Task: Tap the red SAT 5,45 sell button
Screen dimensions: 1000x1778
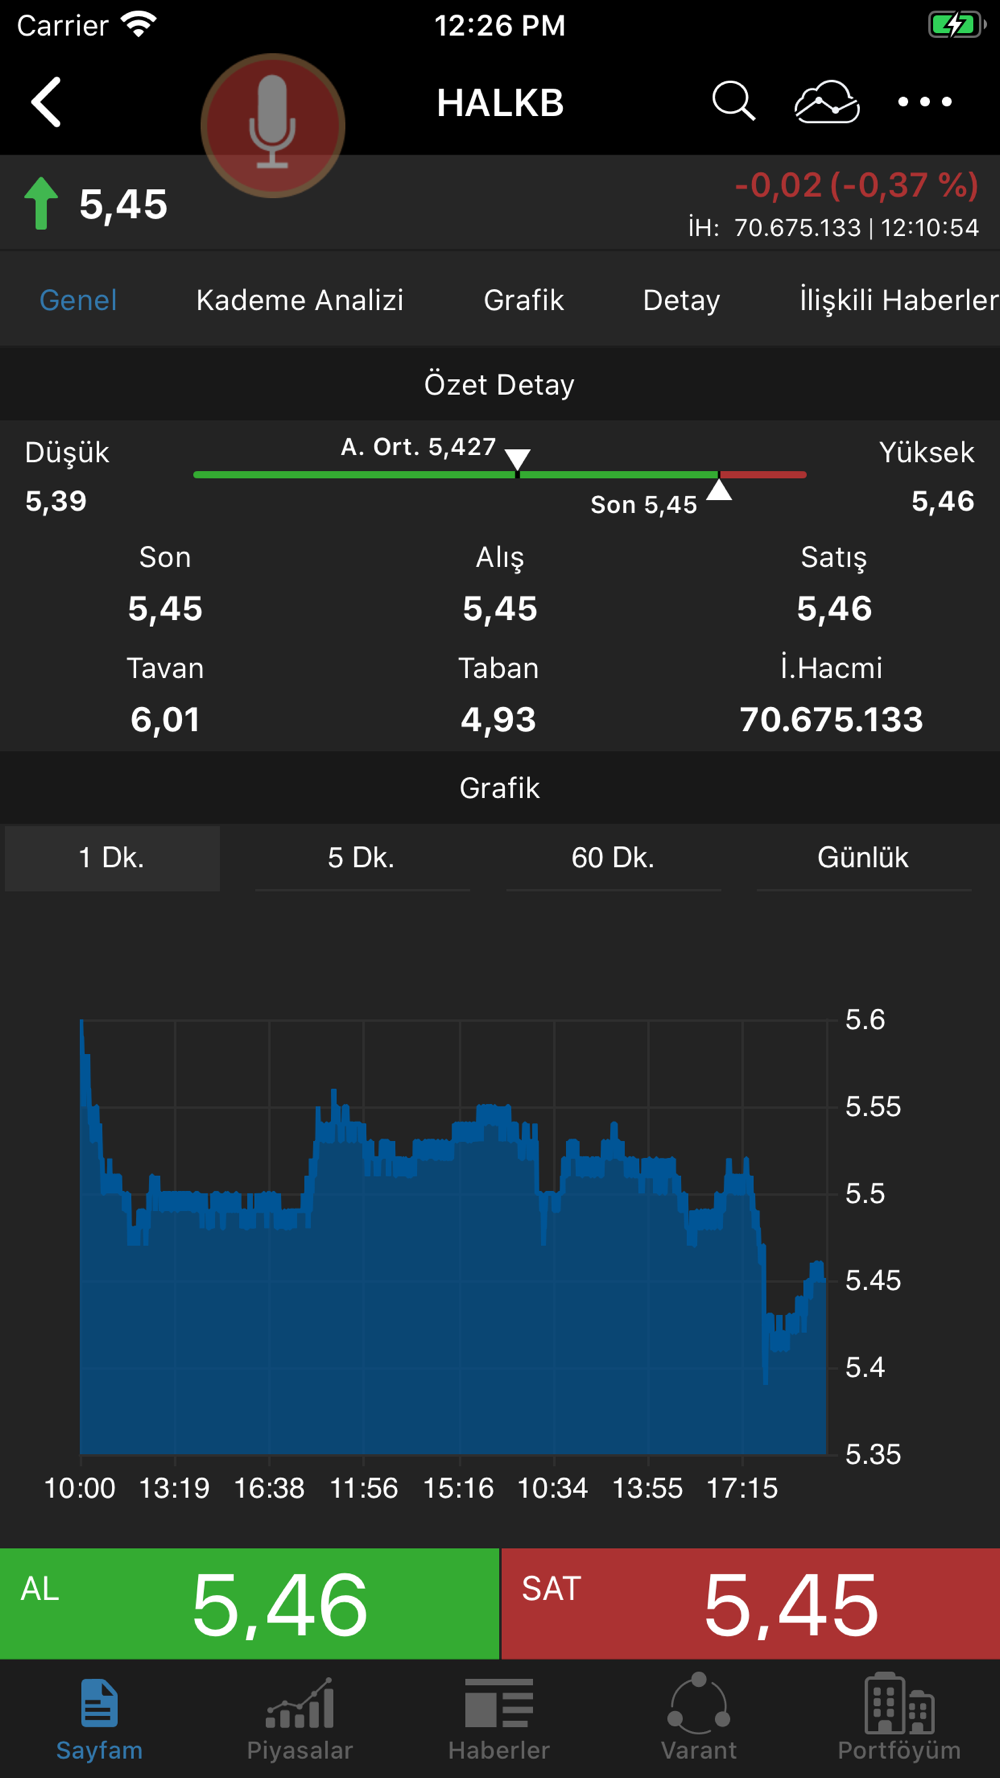Action: pyautogui.click(x=751, y=1603)
